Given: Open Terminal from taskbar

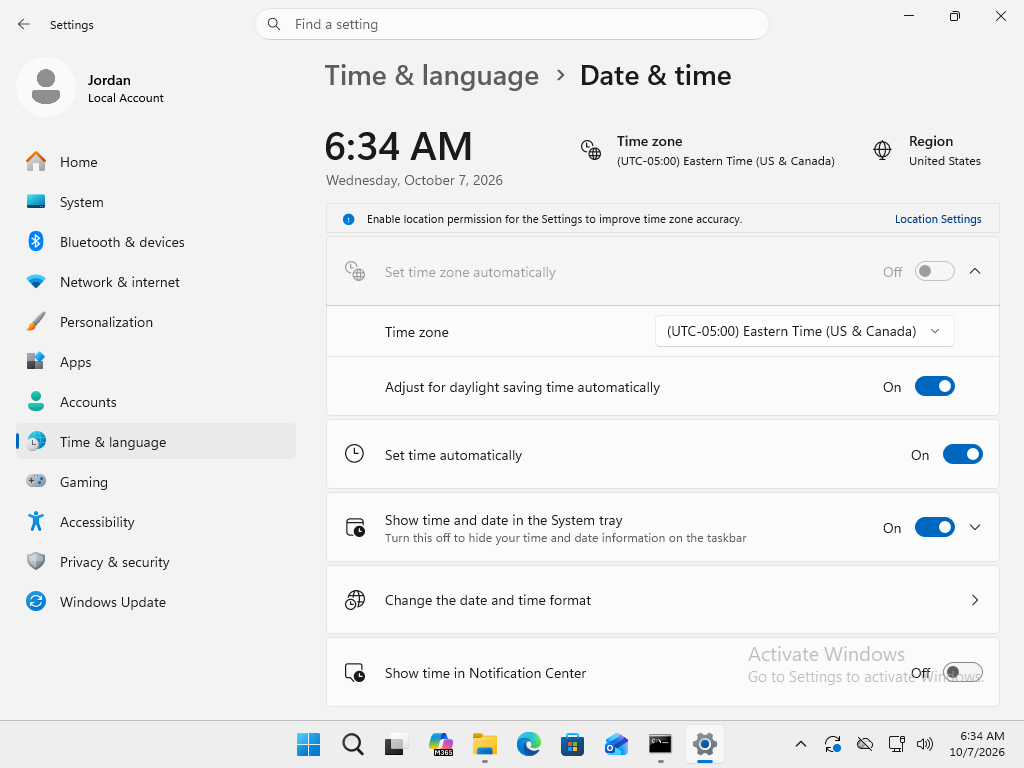Looking at the screenshot, I should tap(660, 744).
